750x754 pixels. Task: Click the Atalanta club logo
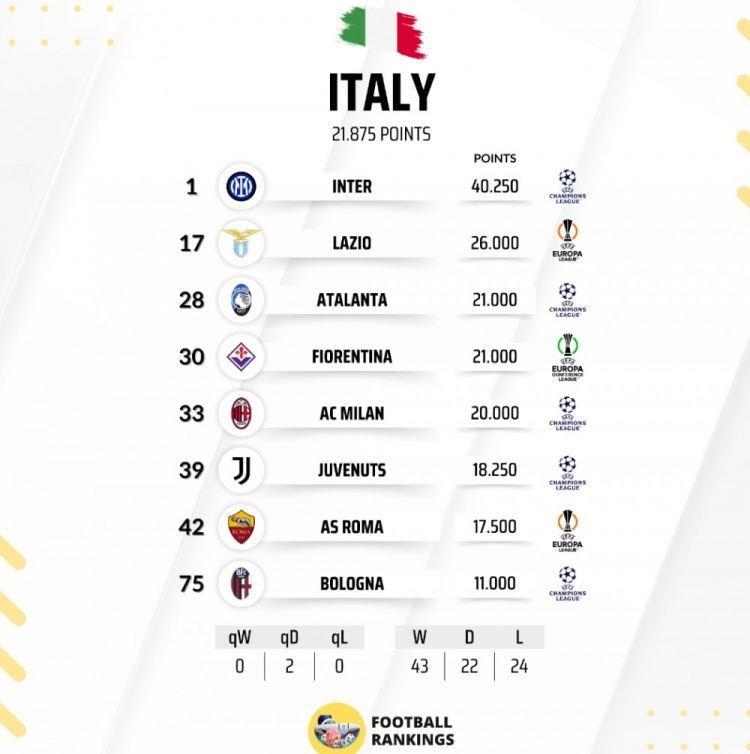241,300
